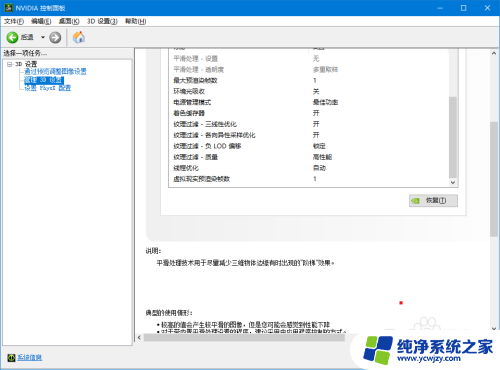The image size is (500, 370).
Task: Open the 3D 设置(3) menu
Action: tap(102, 21)
